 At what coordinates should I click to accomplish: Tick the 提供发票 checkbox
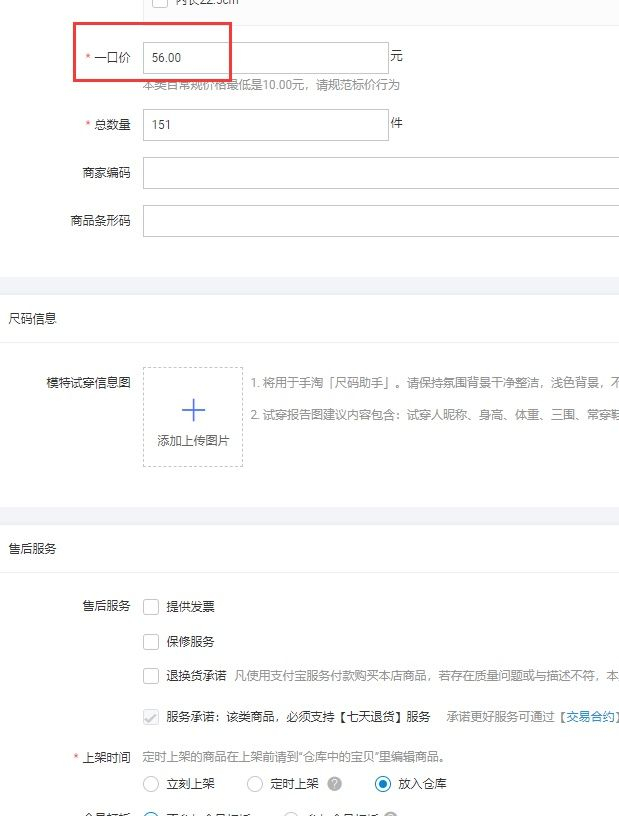(151, 606)
